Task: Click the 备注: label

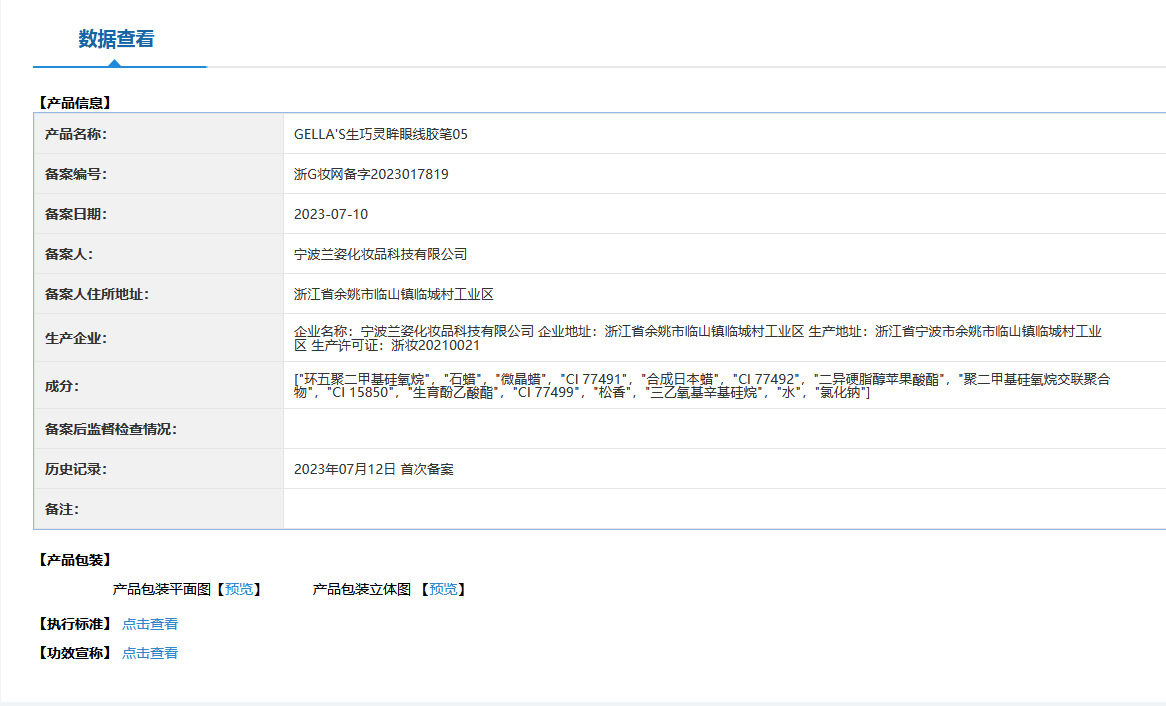Action: pyautogui.click(x=62, y=510)
